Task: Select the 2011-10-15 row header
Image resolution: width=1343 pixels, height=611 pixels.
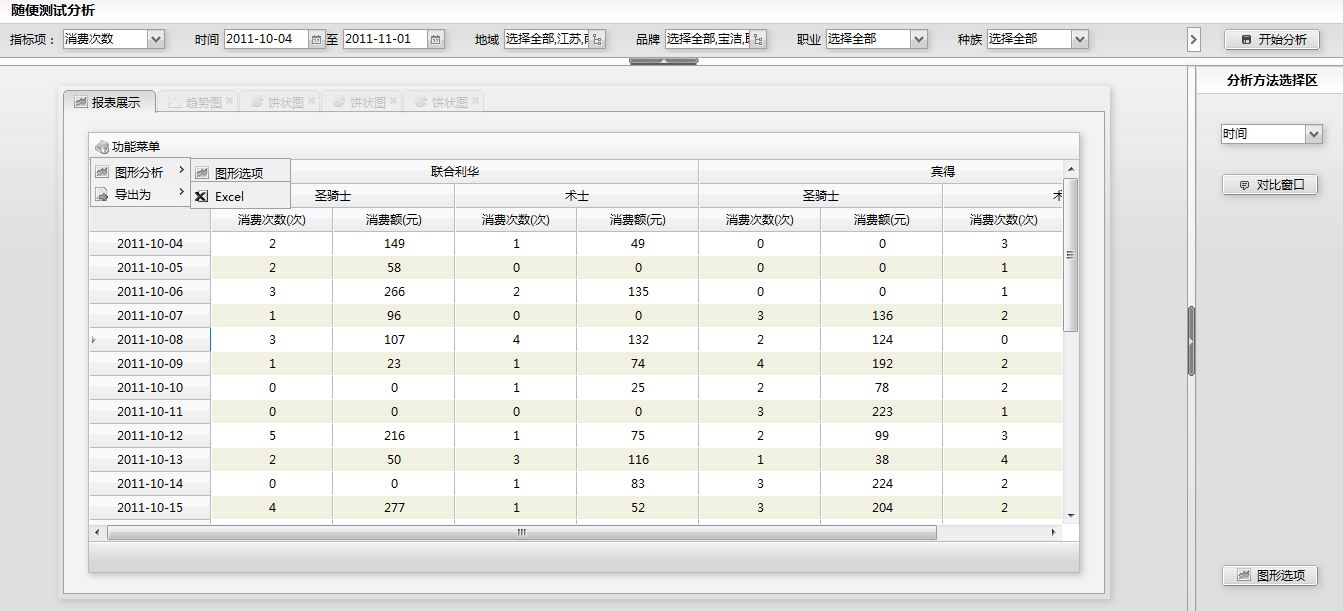Action: [150, 507]
